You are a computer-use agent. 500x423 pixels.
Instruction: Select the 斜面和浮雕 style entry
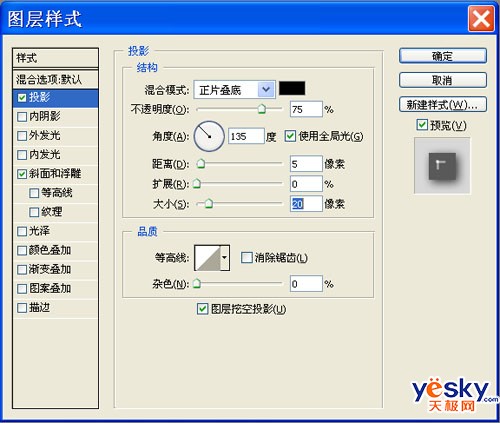point(55,174)
